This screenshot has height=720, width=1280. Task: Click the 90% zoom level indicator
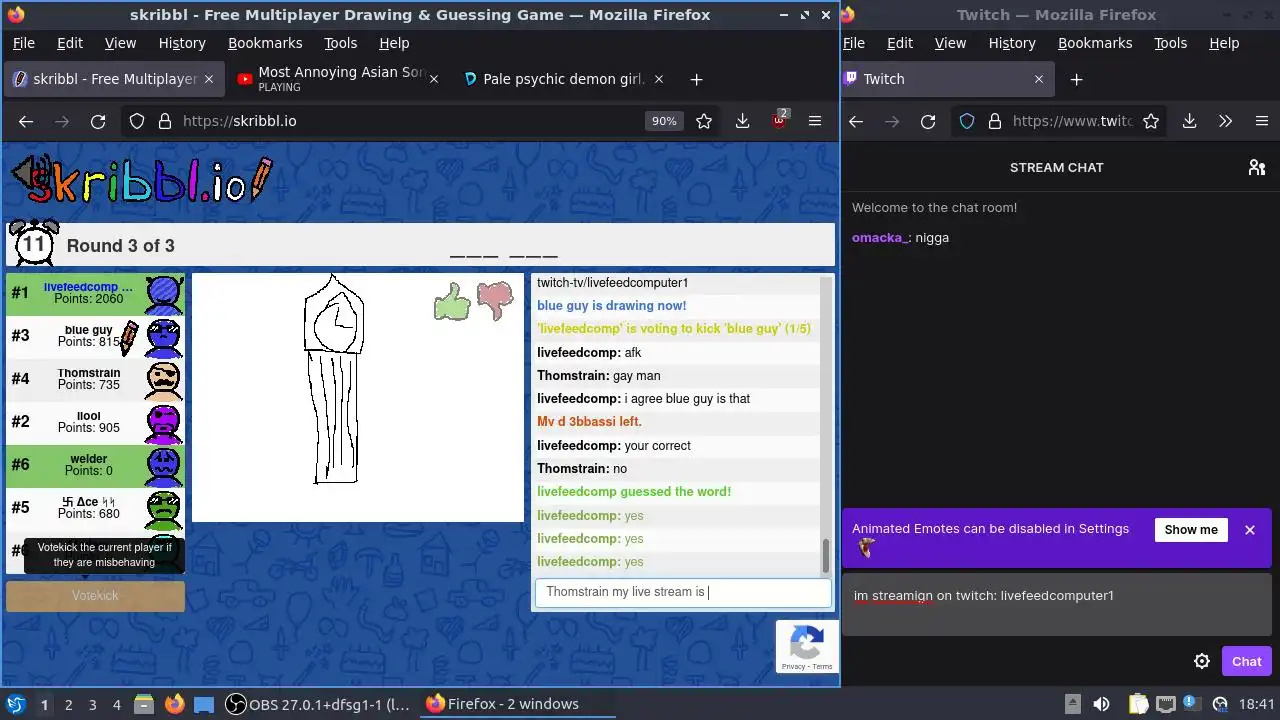pos(664,121)
